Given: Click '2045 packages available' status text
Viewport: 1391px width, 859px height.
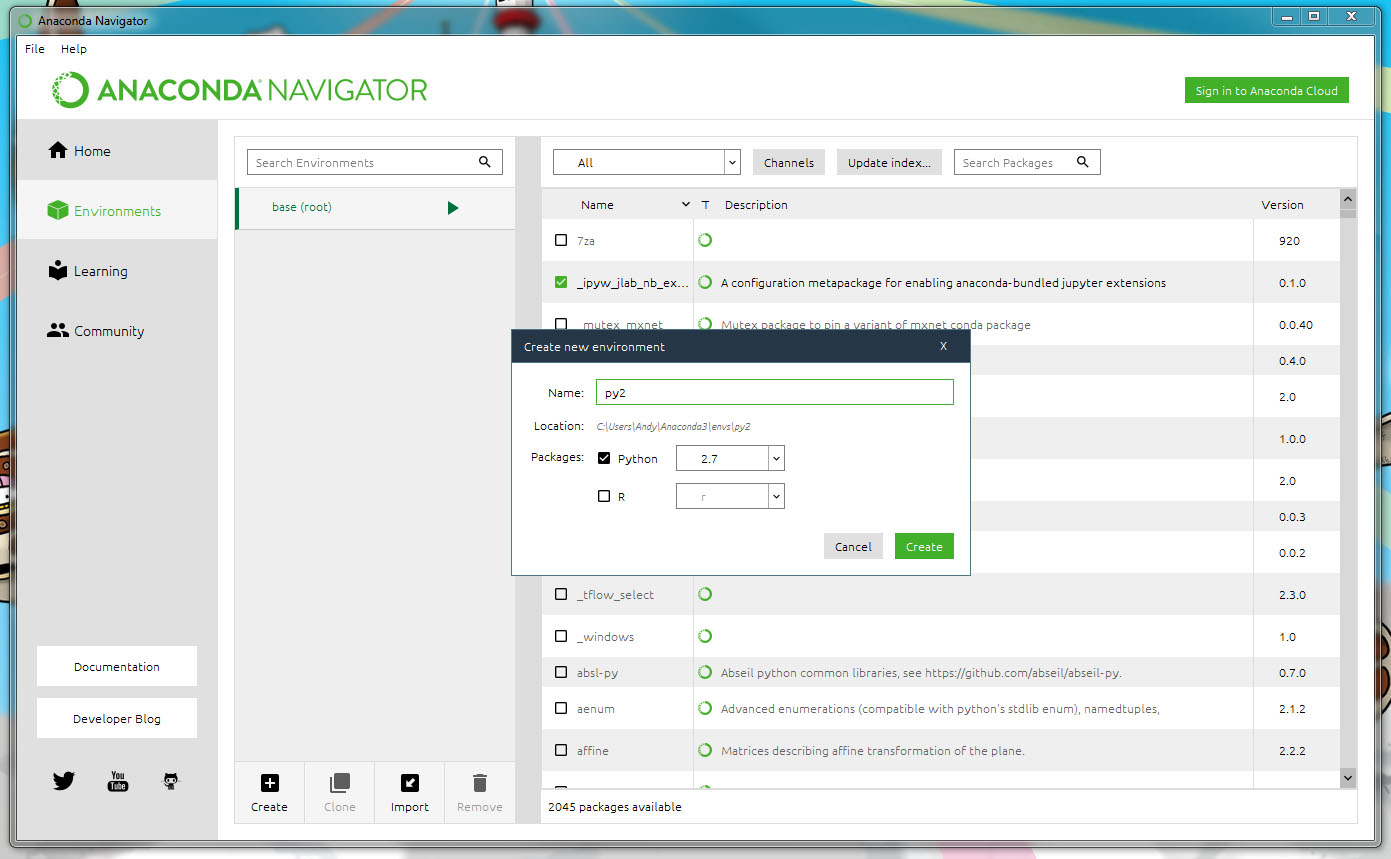Looking at the screenshot, I should click(x=615, y=806).
